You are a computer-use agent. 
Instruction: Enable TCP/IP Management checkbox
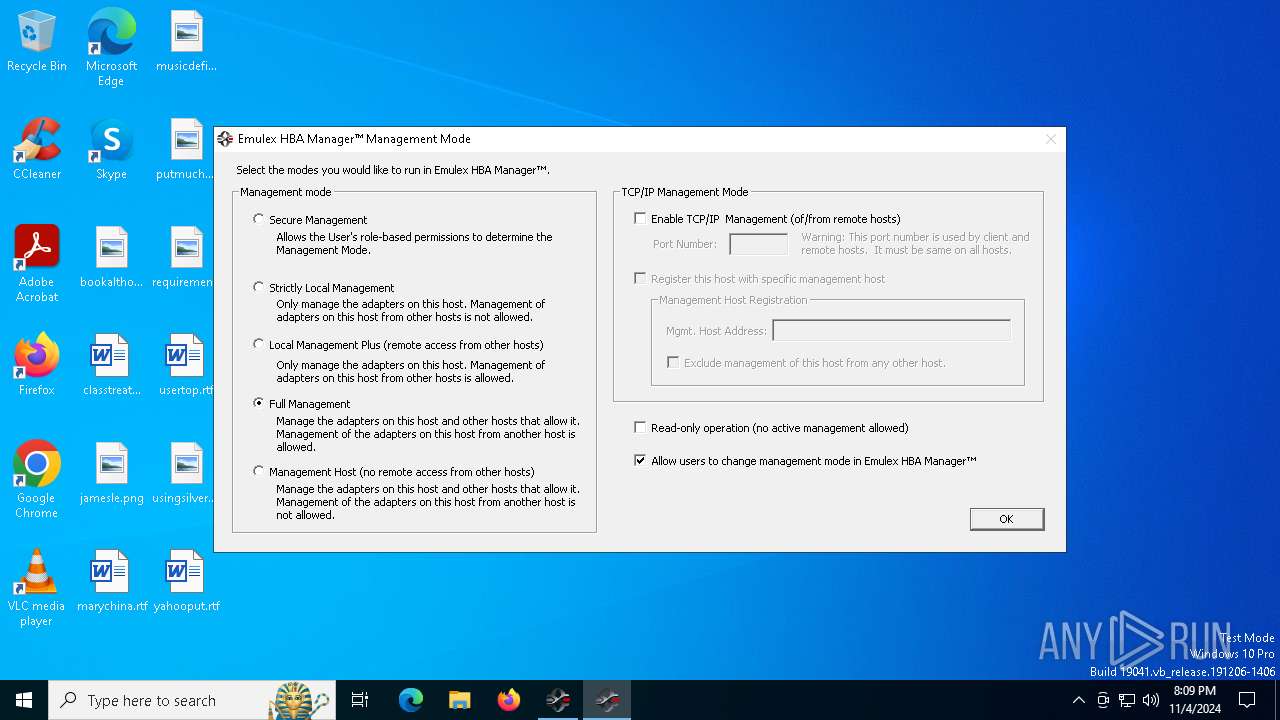(x=640, y=218)
